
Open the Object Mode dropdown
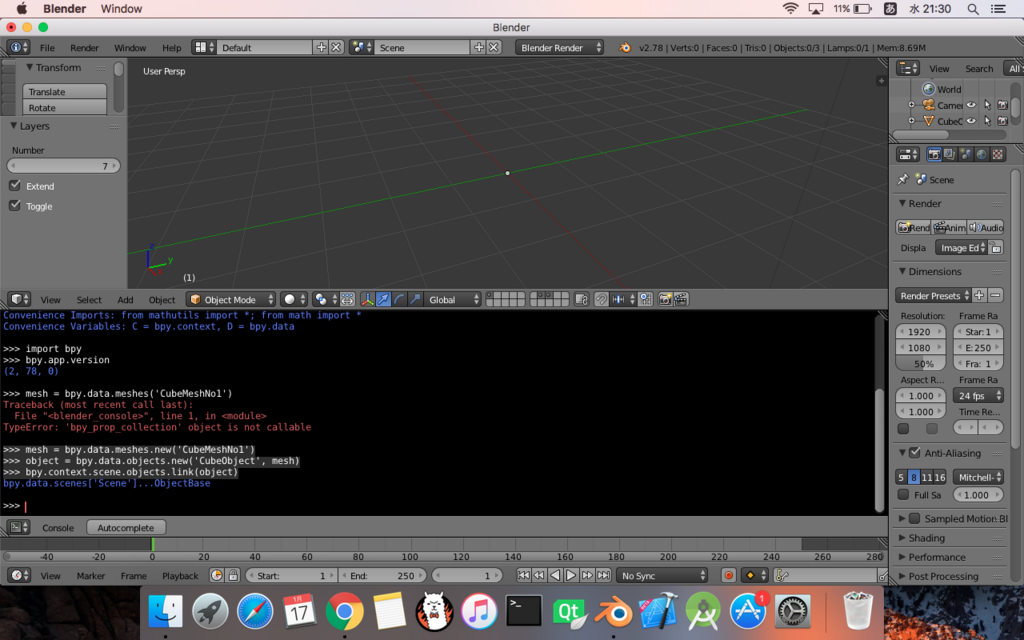pos(231,299)
